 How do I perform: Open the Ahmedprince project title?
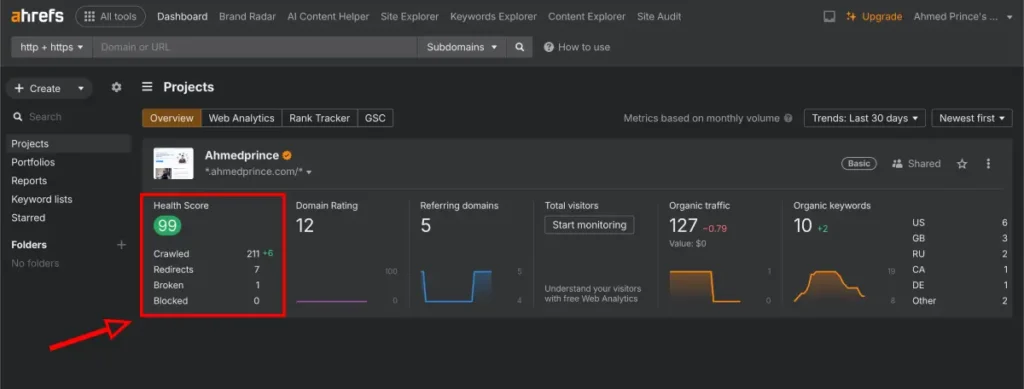(x=242, y=155)
